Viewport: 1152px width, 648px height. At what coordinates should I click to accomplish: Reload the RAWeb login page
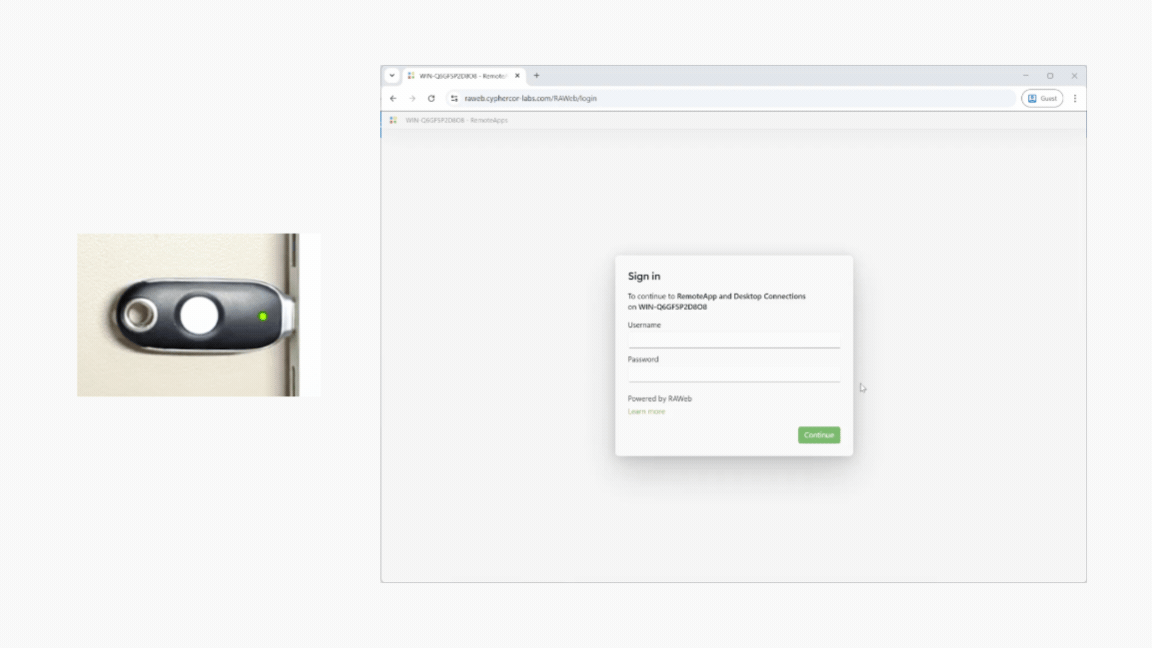pyautogui.click(x=431, y=99)
